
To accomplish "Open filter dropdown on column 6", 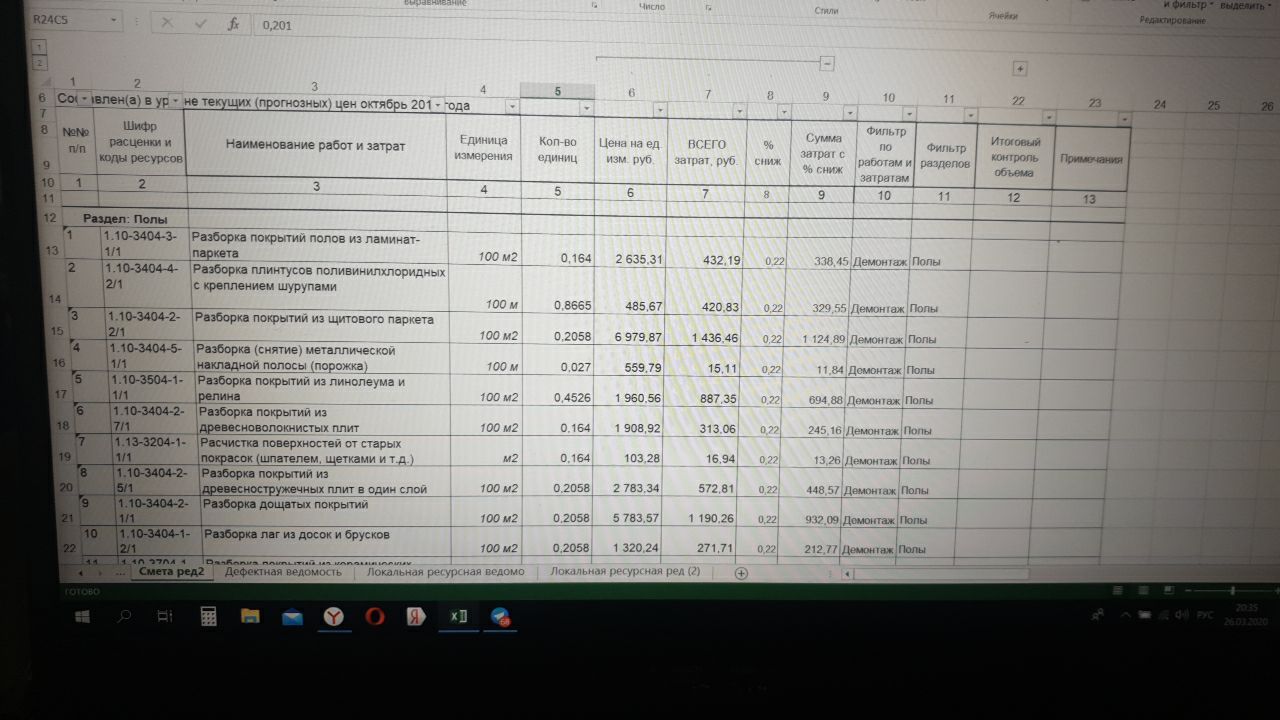I will click(x=659, y=108).
